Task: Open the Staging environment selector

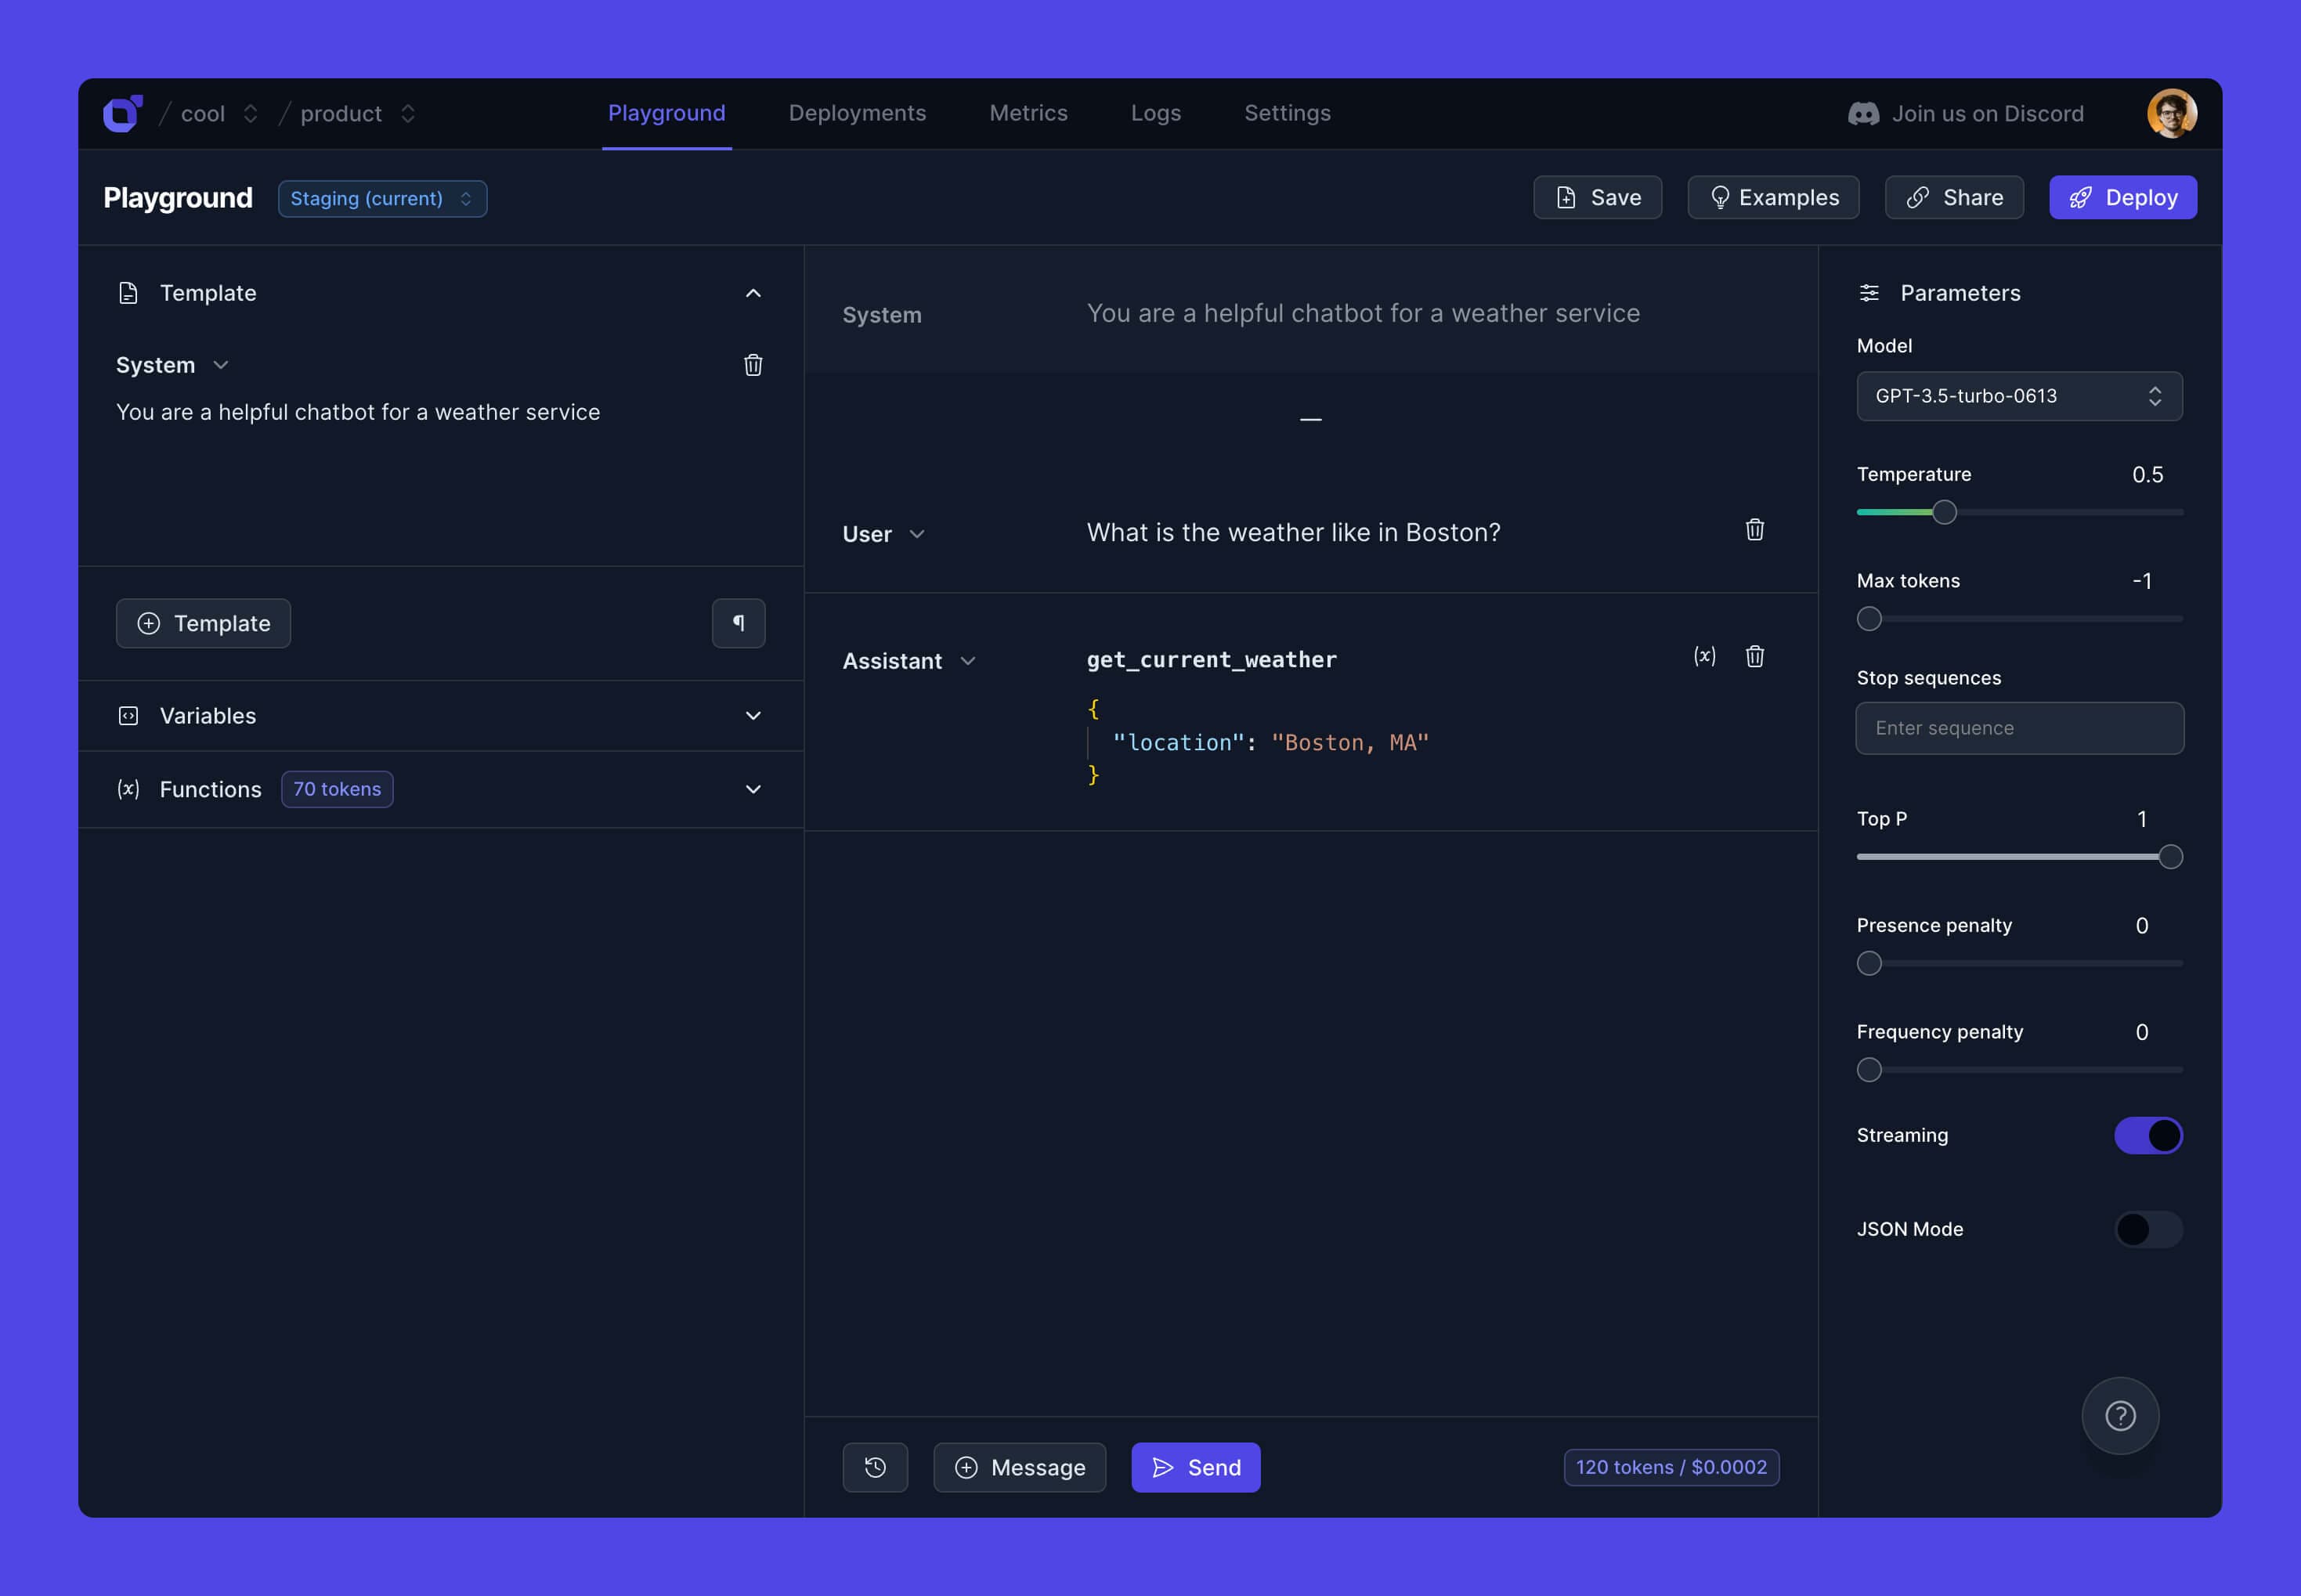Action: point(382,198)
